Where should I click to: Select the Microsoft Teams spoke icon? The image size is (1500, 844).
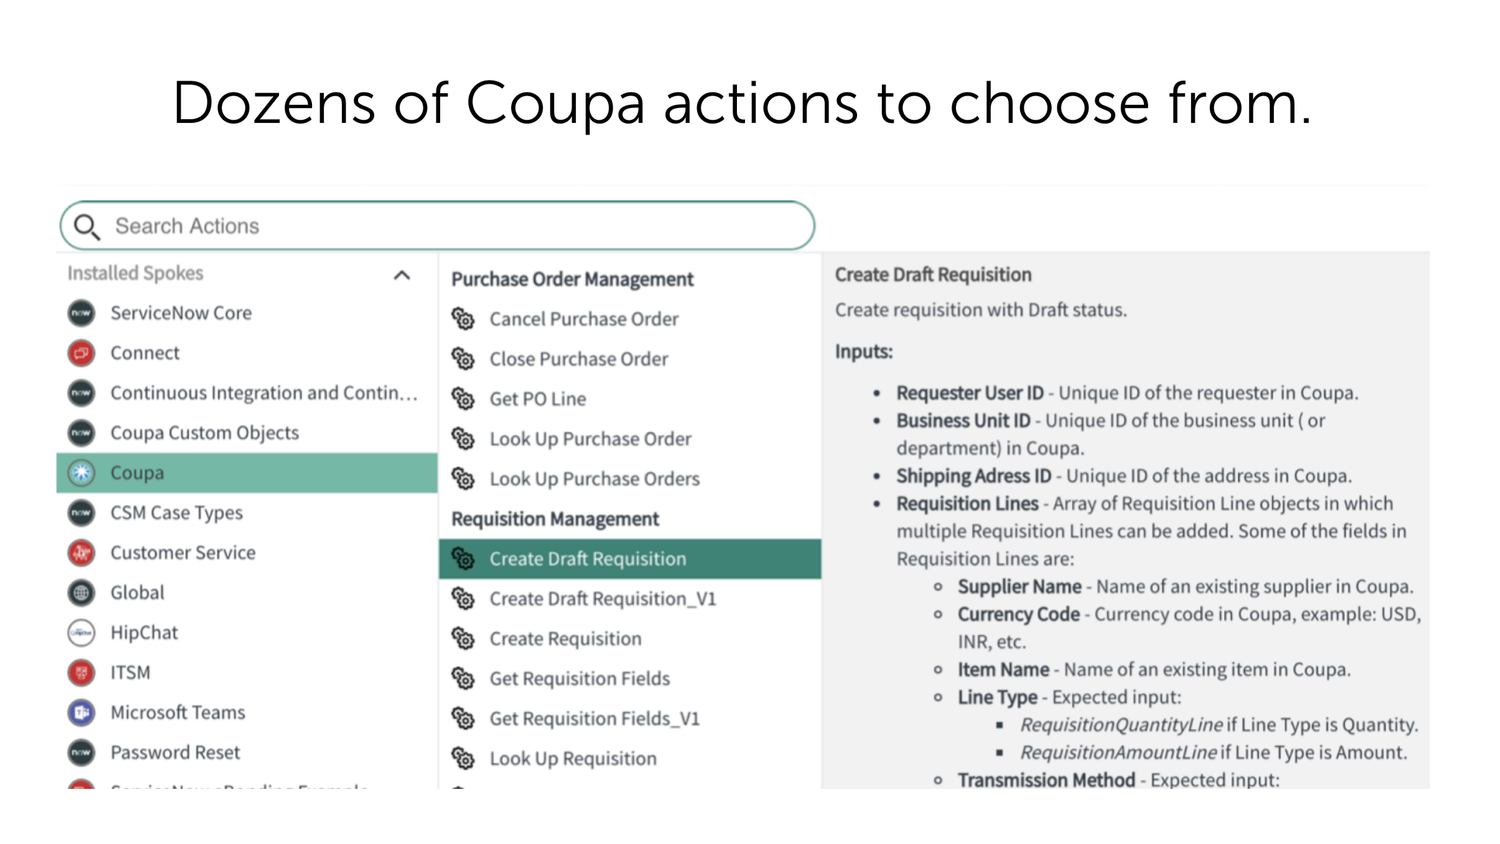click(80, 712)
